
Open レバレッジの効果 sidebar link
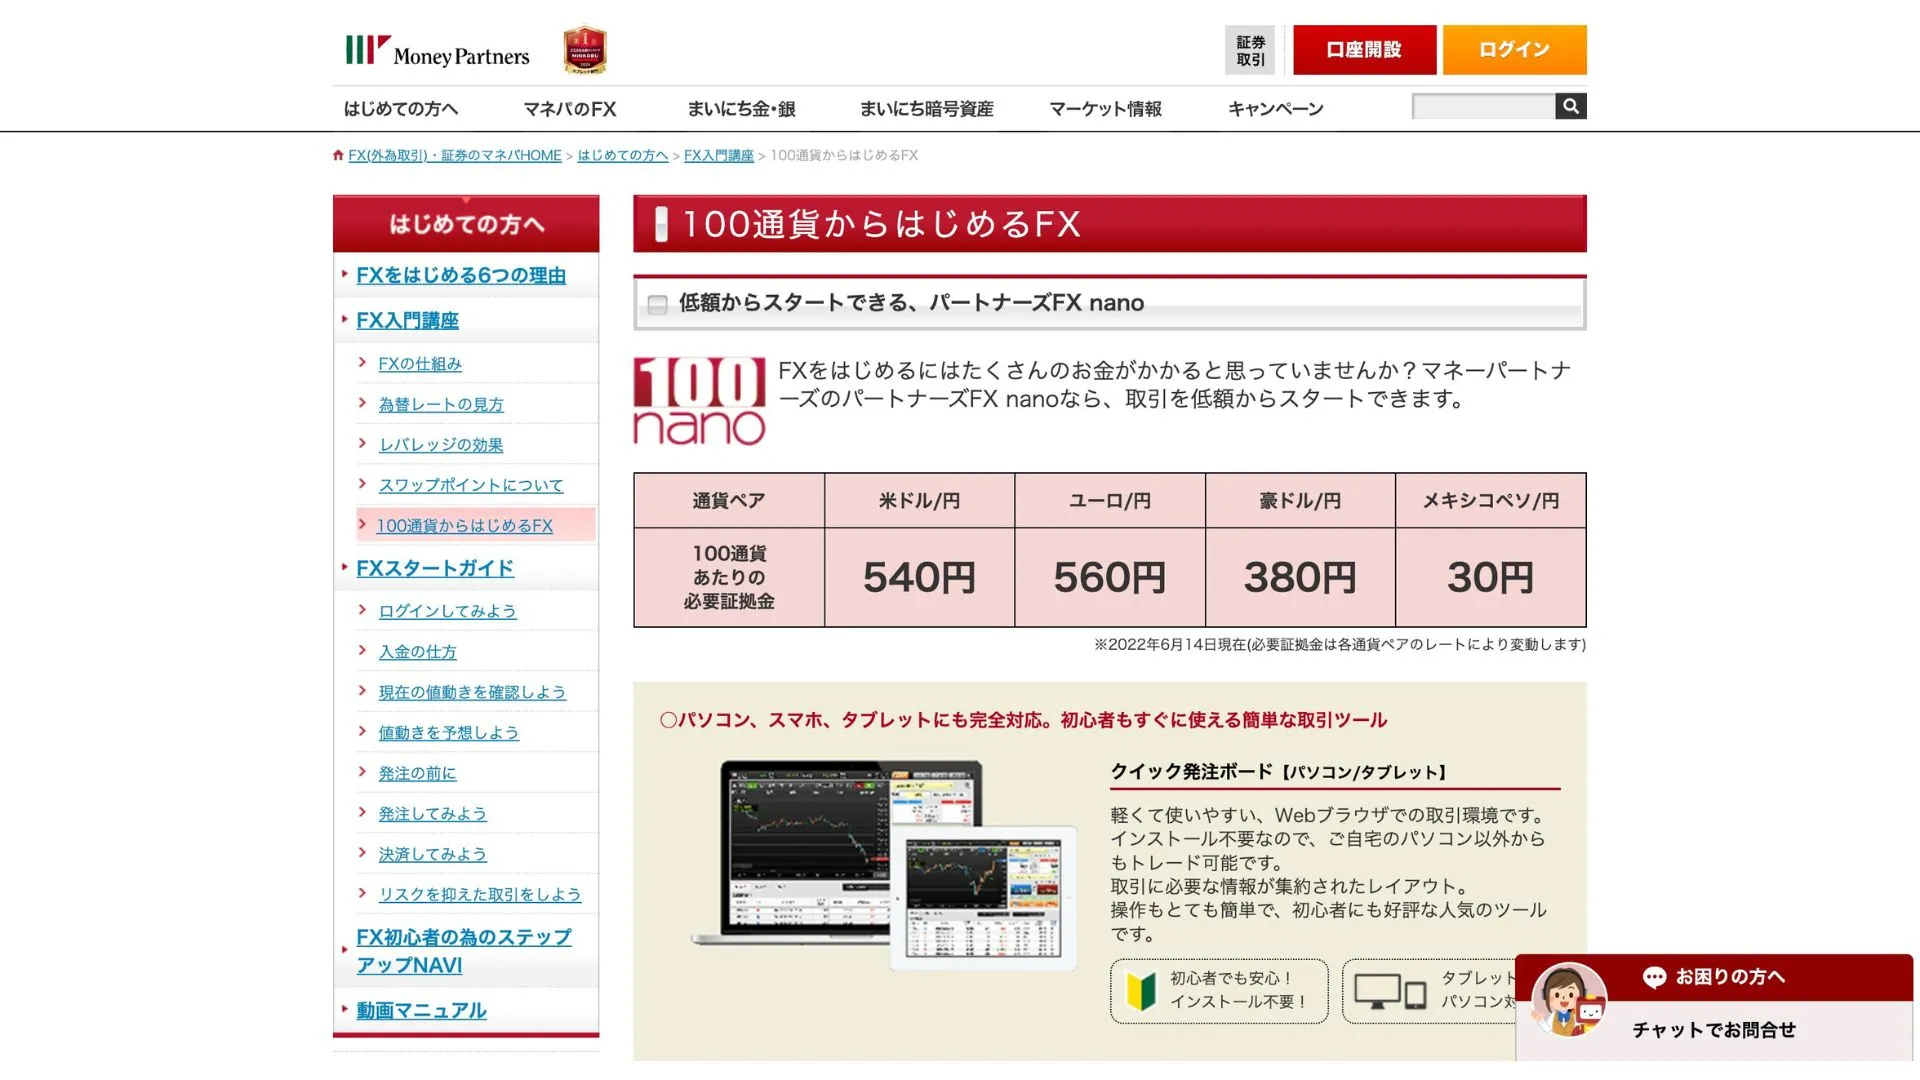tap(441, 445)
